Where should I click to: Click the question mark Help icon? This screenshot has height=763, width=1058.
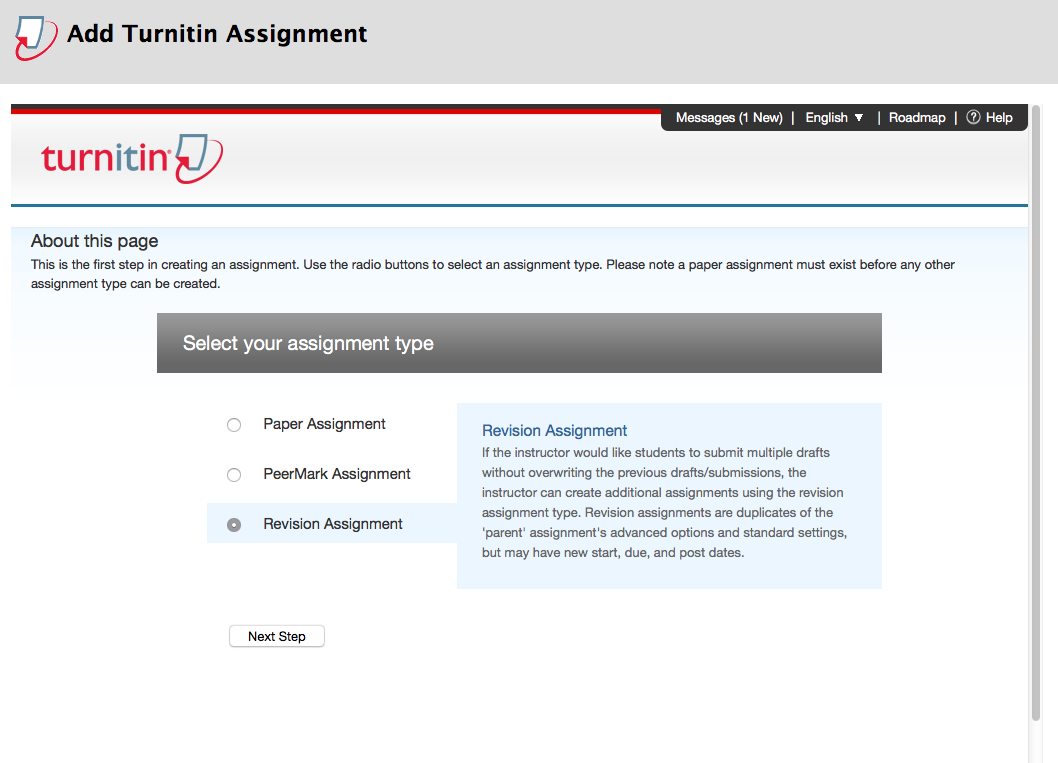point(973,117)
